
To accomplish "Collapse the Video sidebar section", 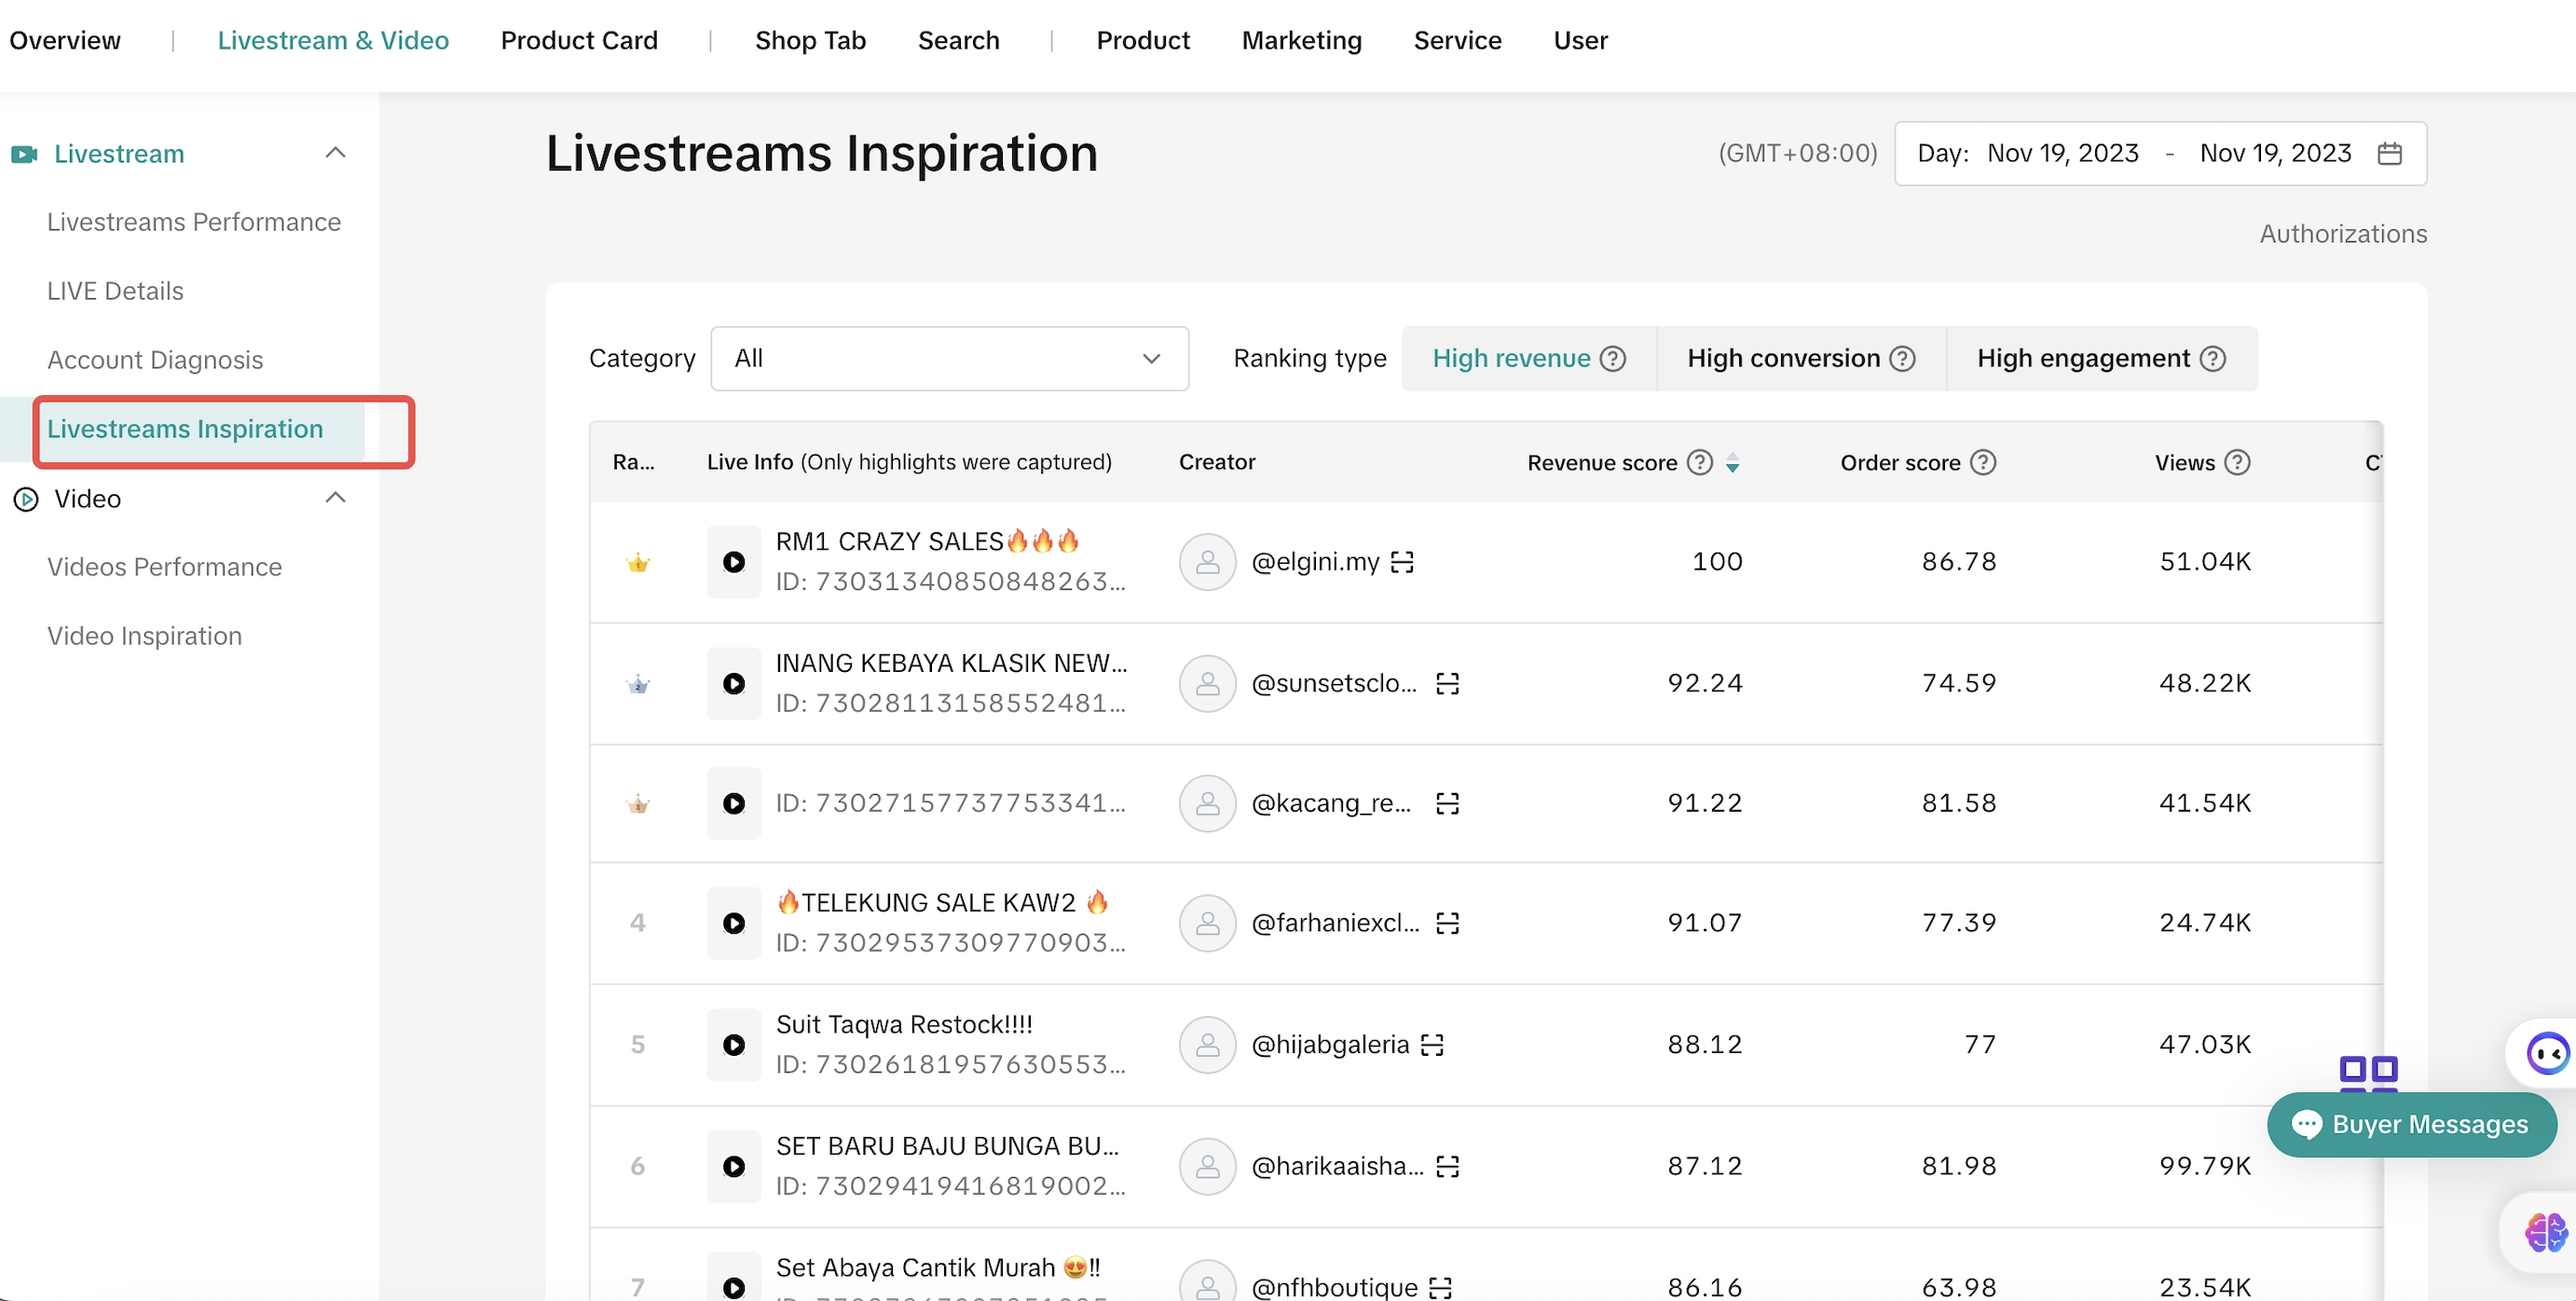I will 335,498.
